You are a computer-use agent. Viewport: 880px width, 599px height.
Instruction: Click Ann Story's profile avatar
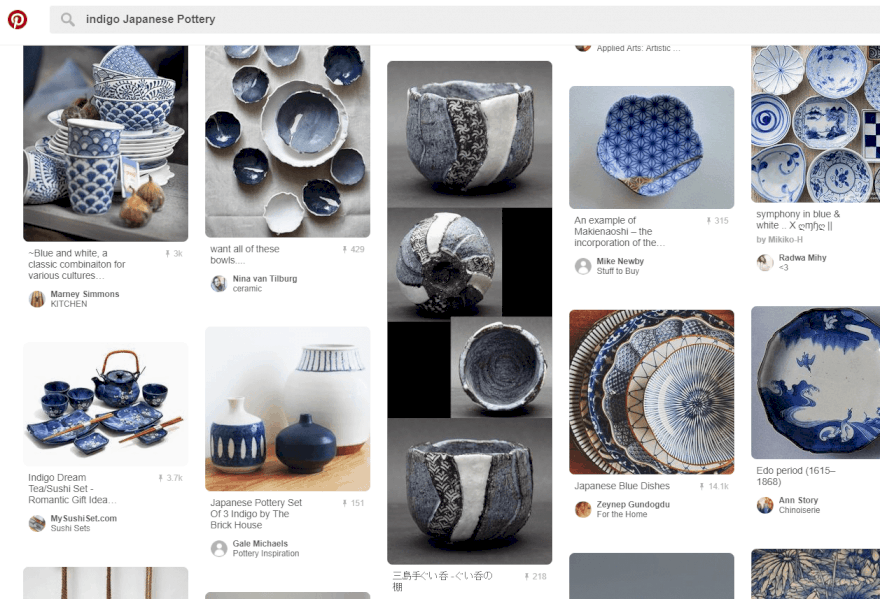pyautogui.click(x=765, y=505)
